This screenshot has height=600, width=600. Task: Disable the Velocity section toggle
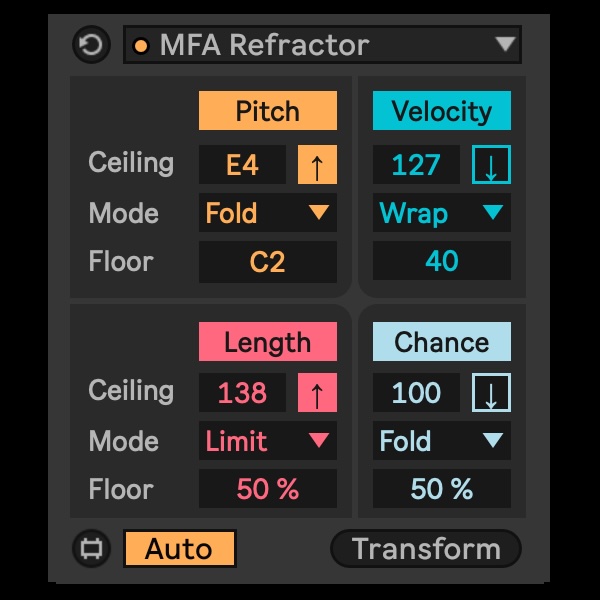pos(441,111)
